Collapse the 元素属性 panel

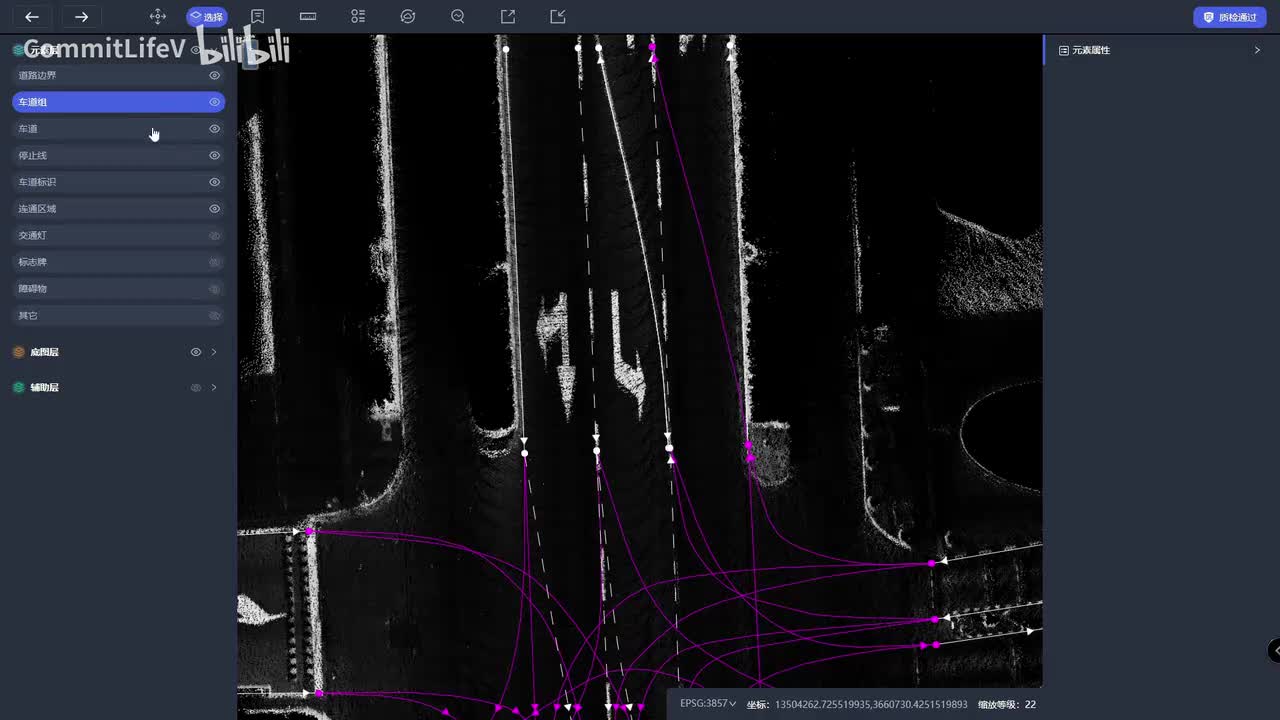[1257, 50]
